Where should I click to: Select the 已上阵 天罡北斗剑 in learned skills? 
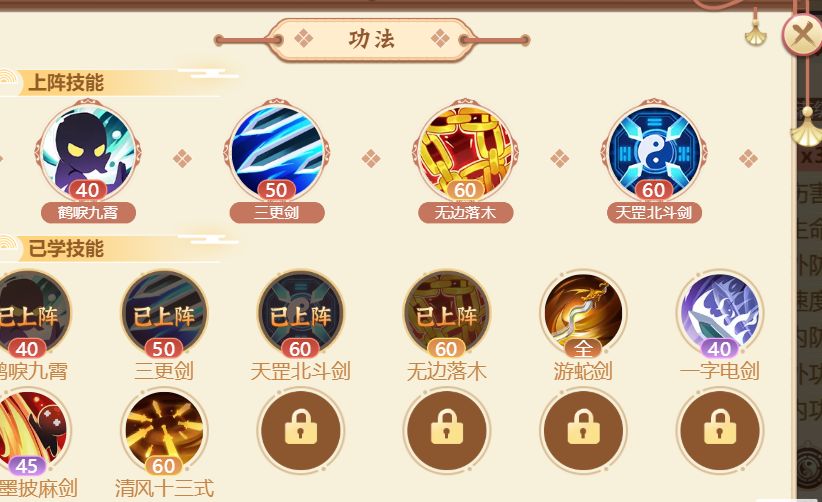click(x=300, y=313)
